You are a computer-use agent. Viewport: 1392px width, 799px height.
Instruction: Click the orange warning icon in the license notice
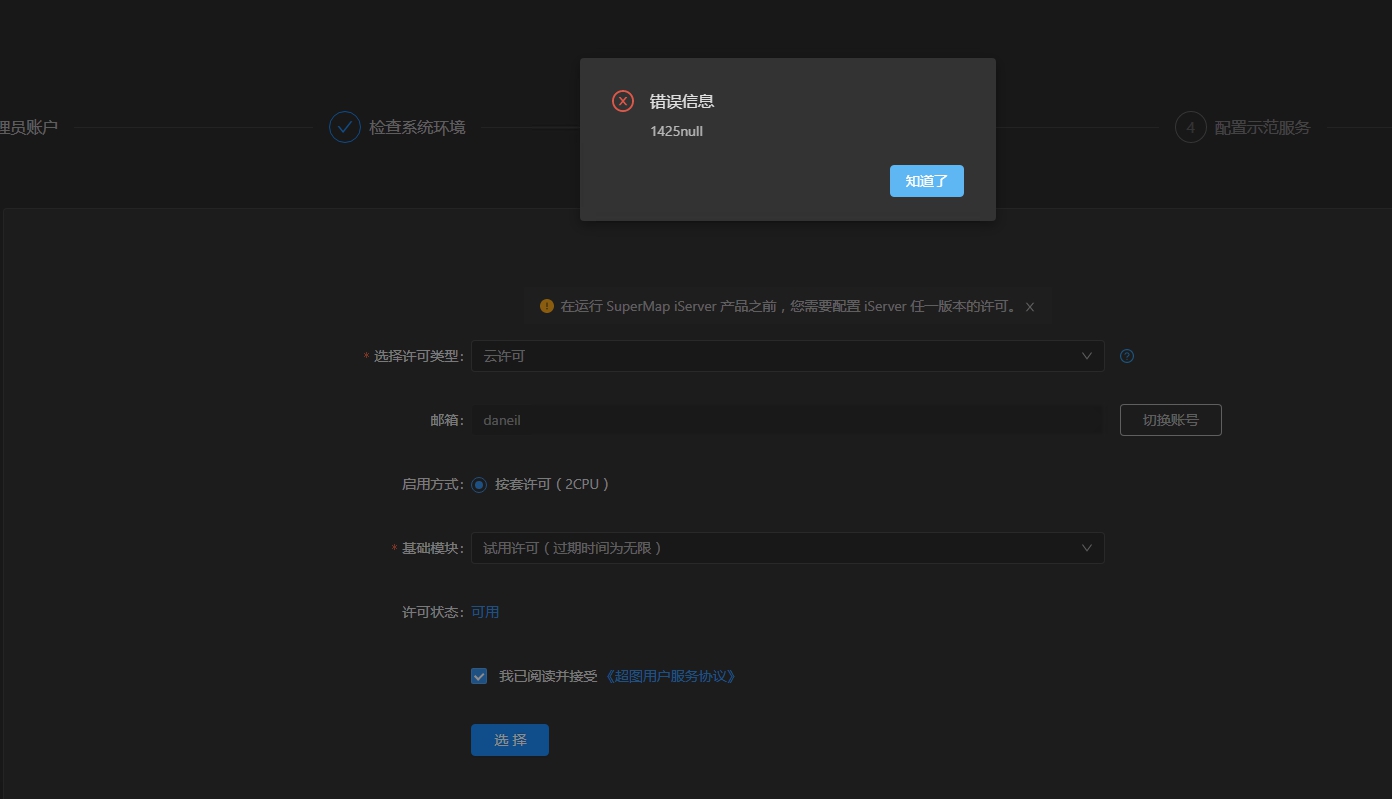click(x=547, y=306)
